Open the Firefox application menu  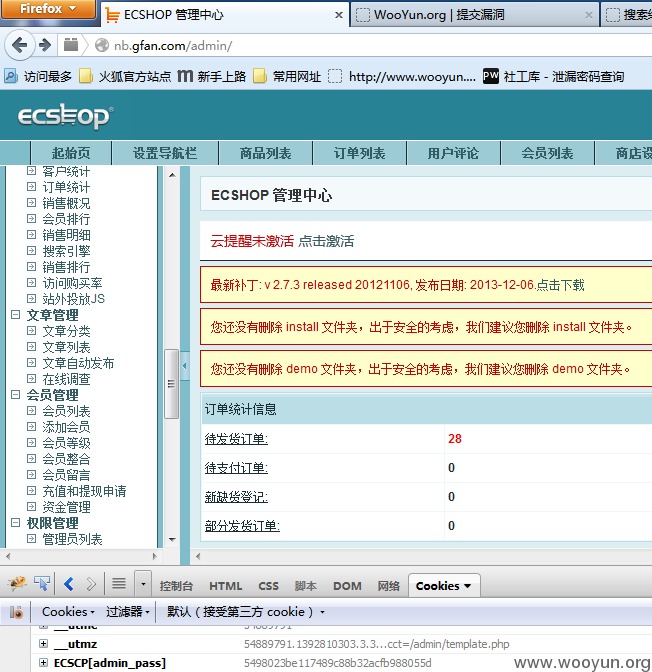[x=48, y=9]
